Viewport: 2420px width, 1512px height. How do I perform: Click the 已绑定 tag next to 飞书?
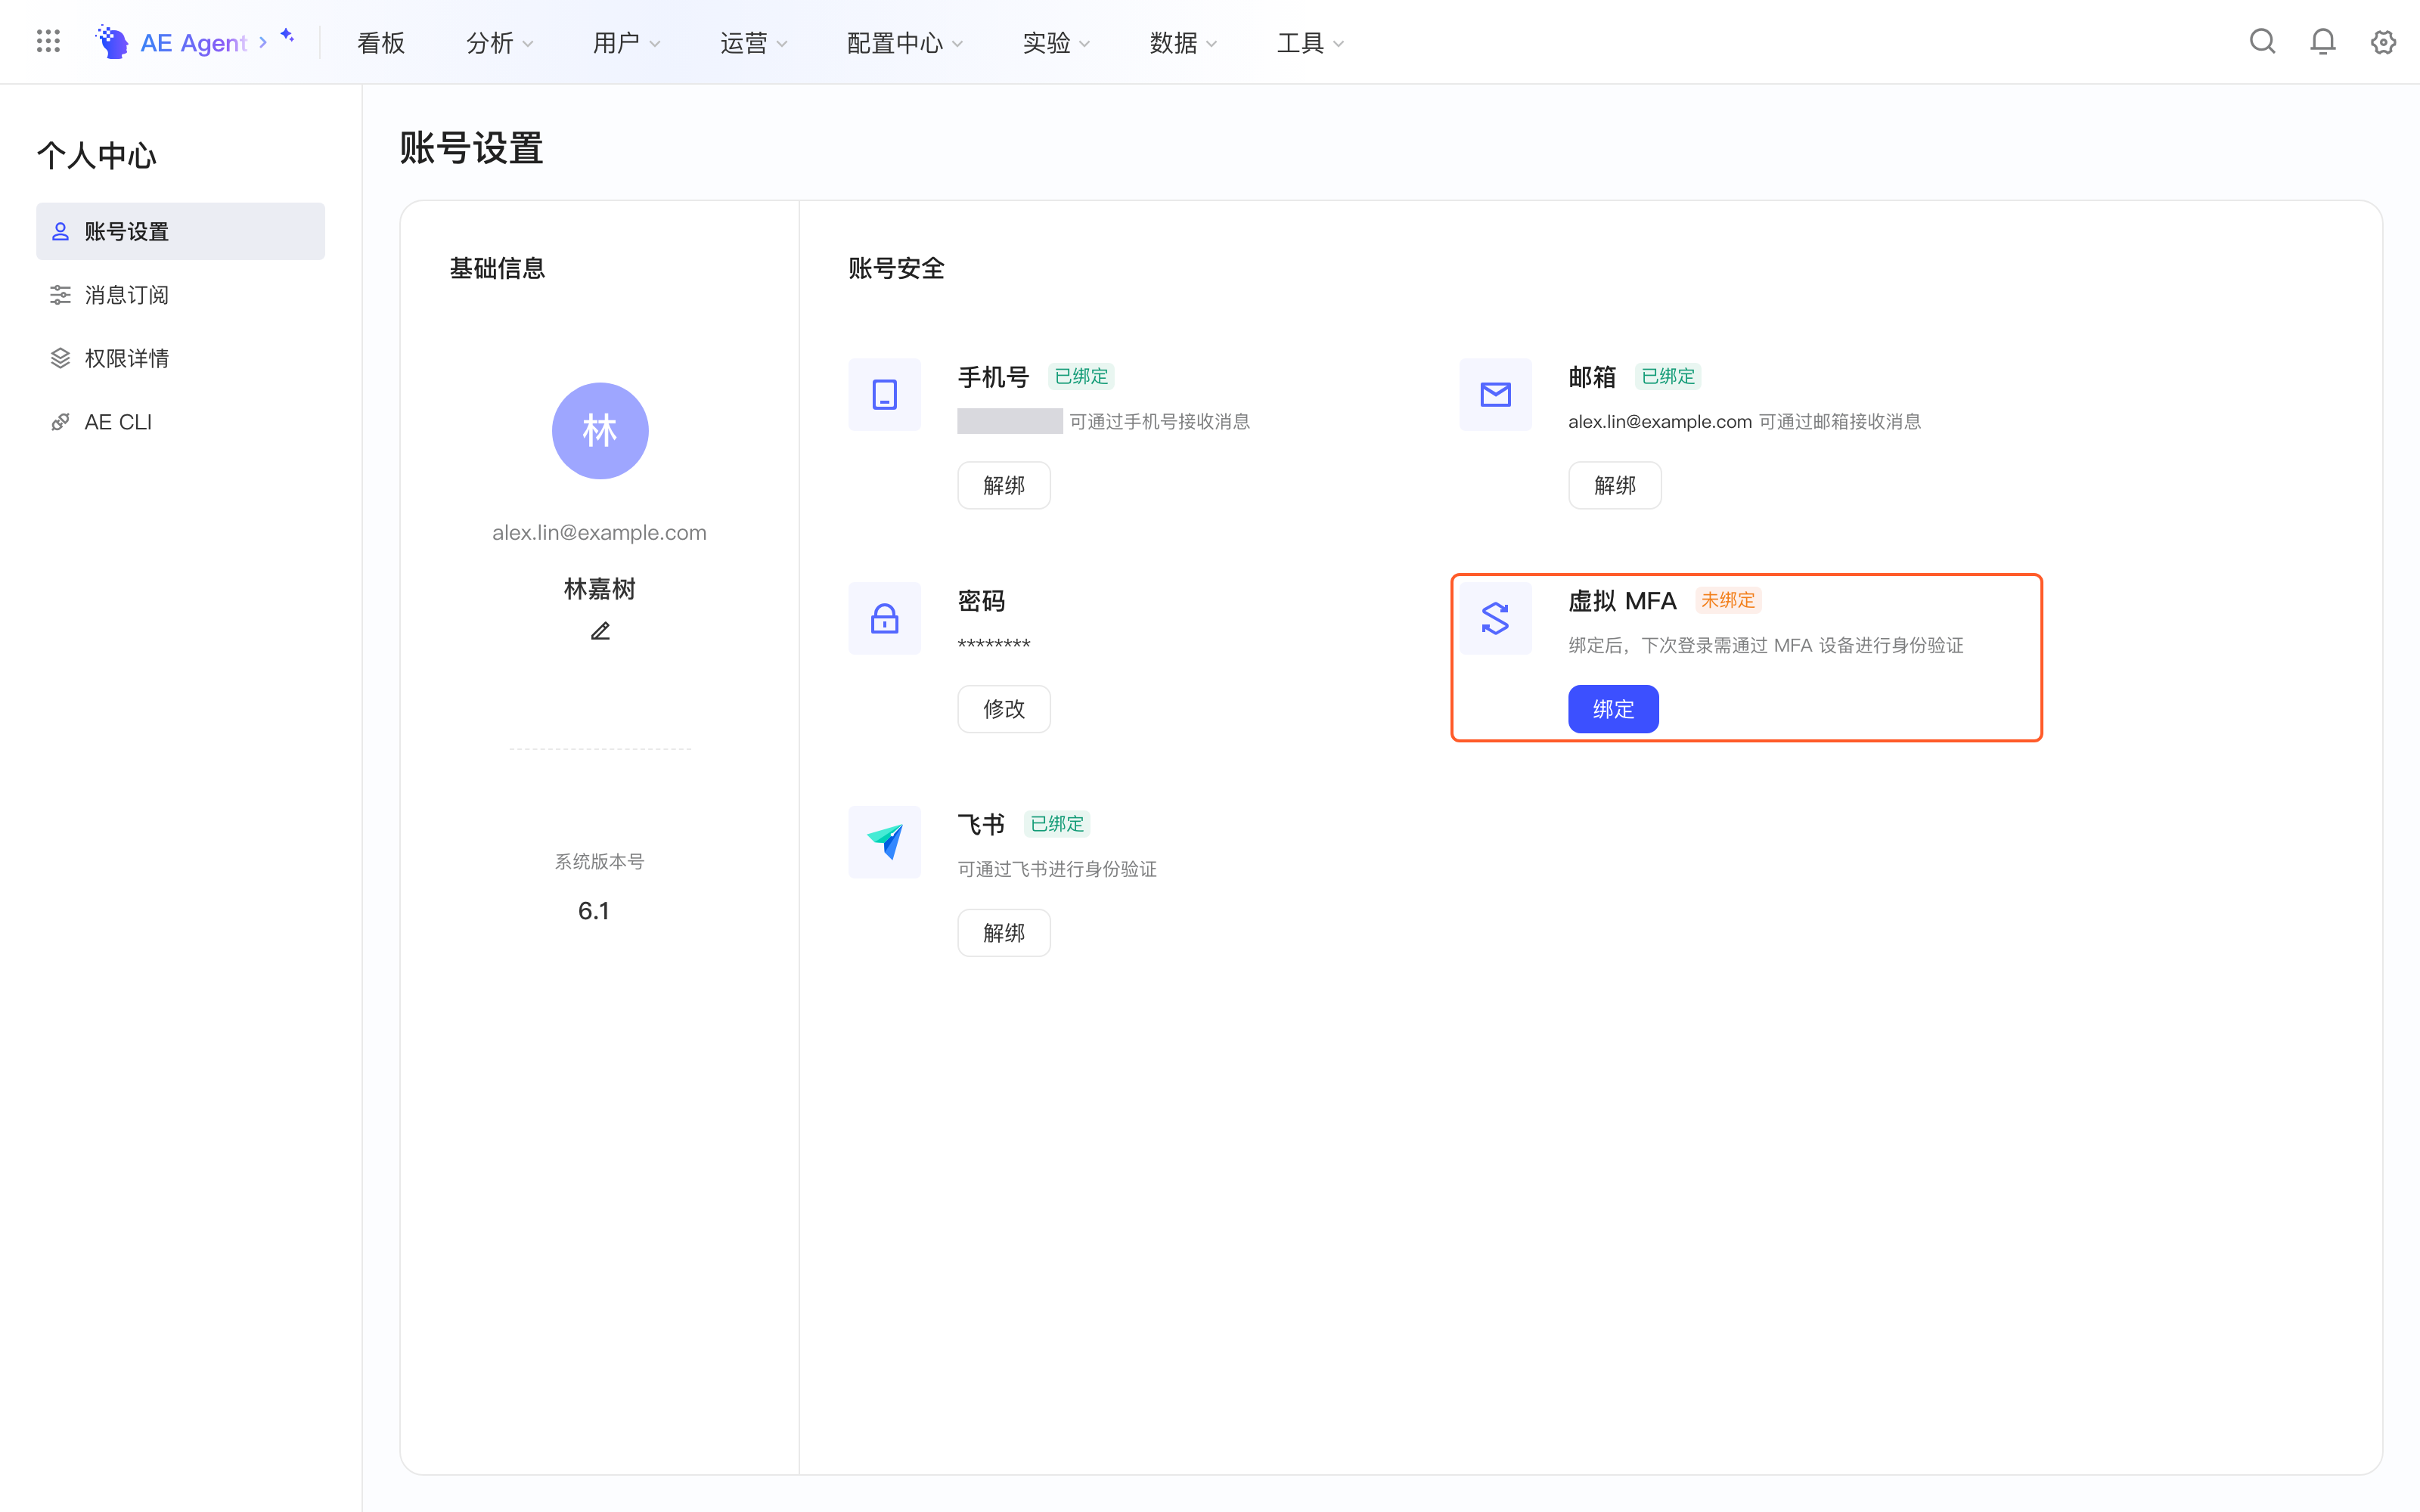[1057, 824]
